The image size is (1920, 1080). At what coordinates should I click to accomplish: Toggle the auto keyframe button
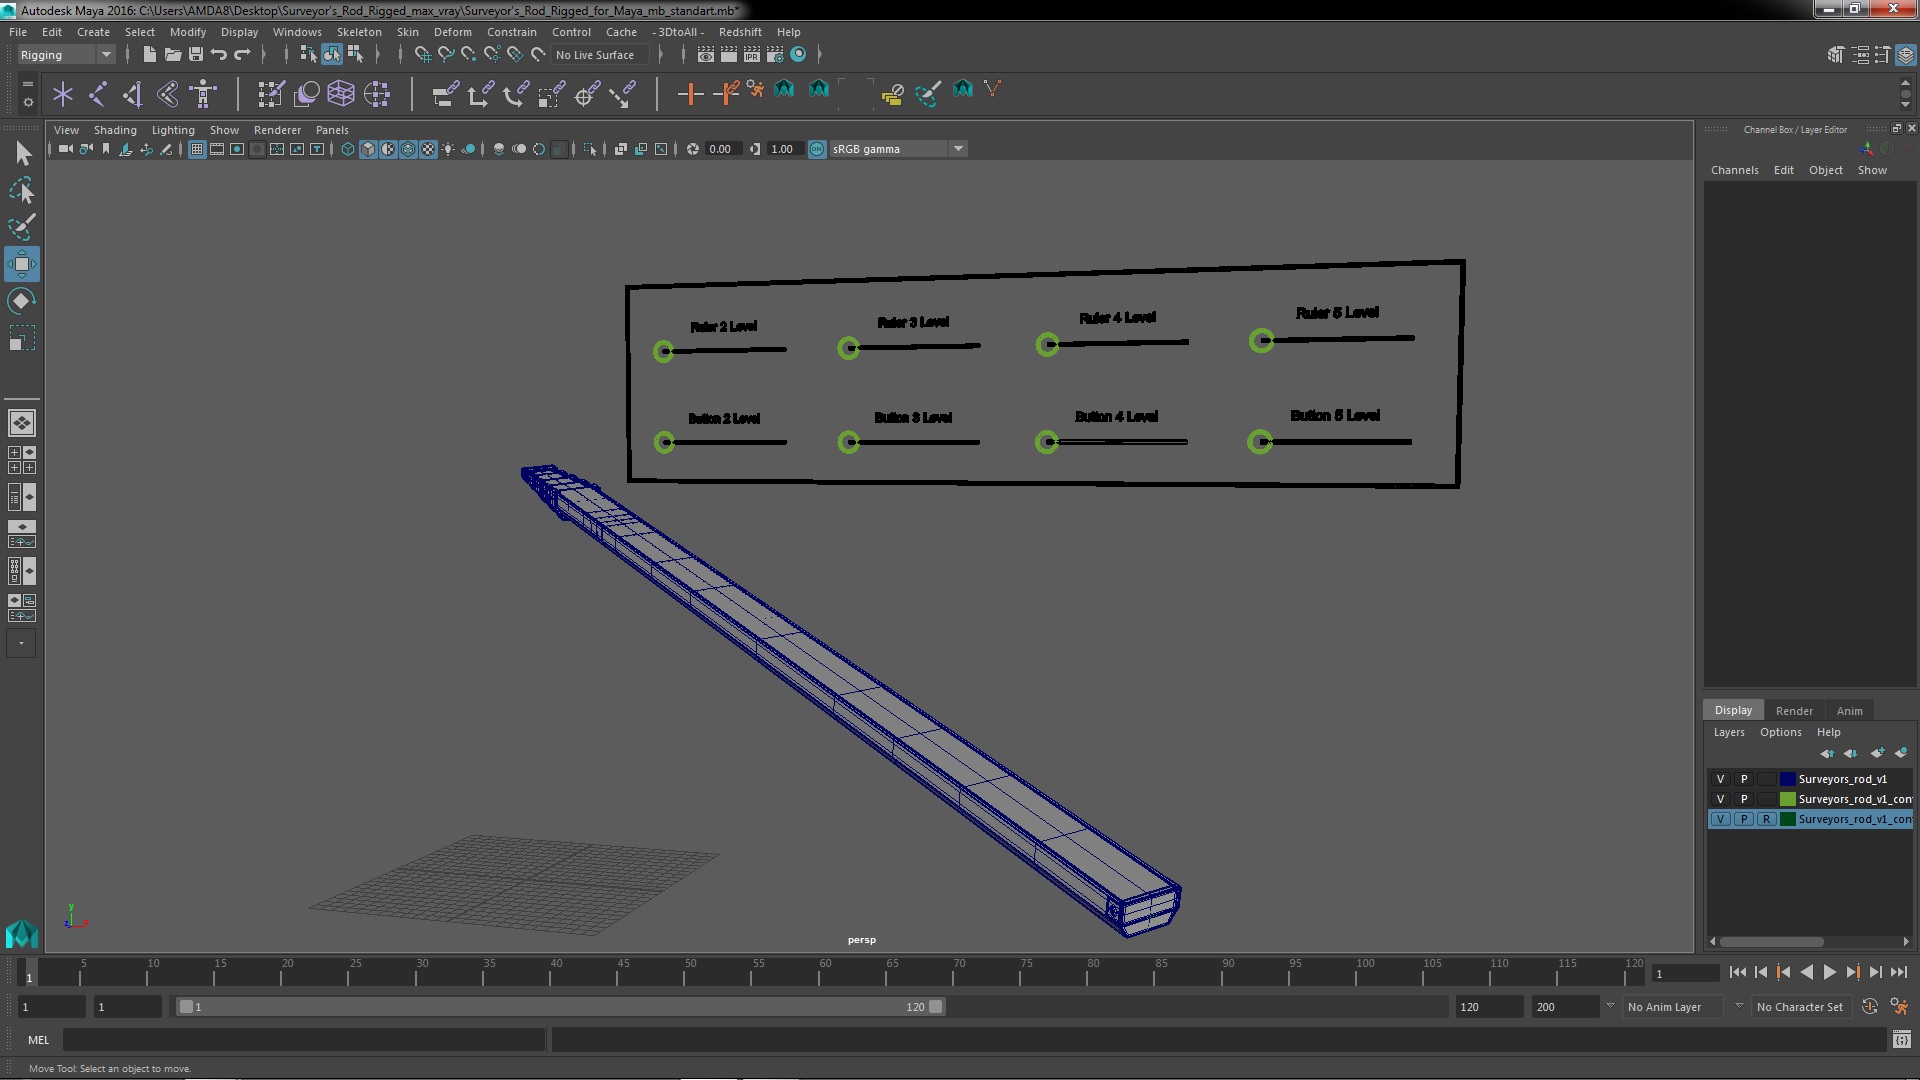1869,1007
